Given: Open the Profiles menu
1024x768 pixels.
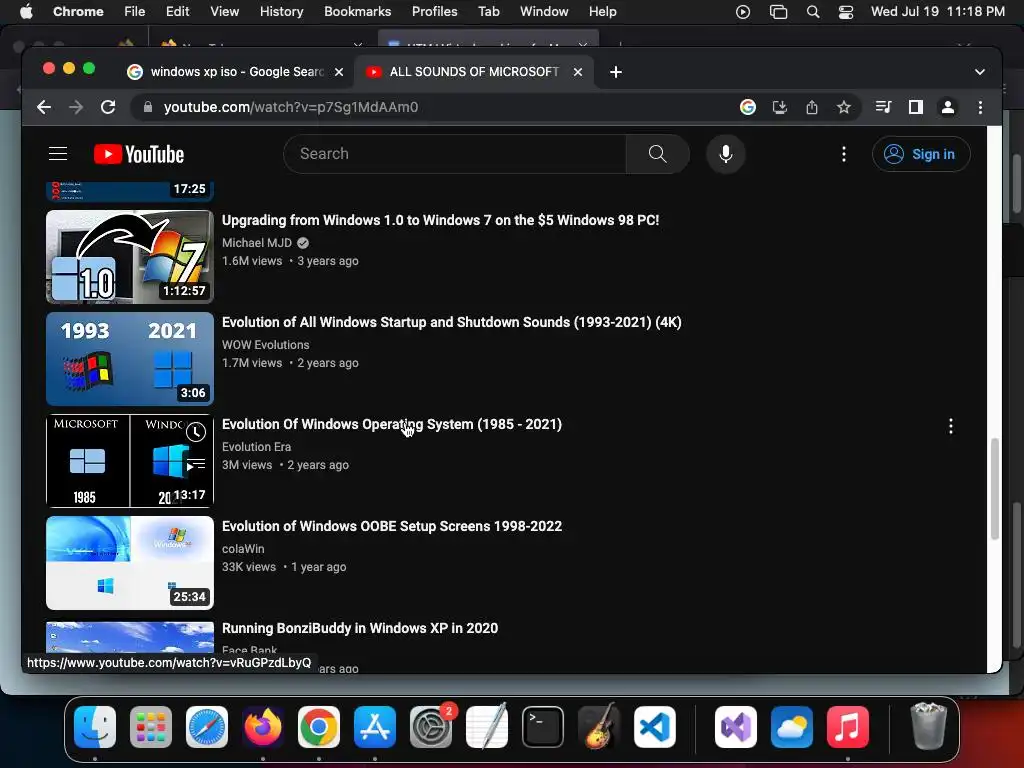Looking at the screenshot, I should click(x=434, y=11).
